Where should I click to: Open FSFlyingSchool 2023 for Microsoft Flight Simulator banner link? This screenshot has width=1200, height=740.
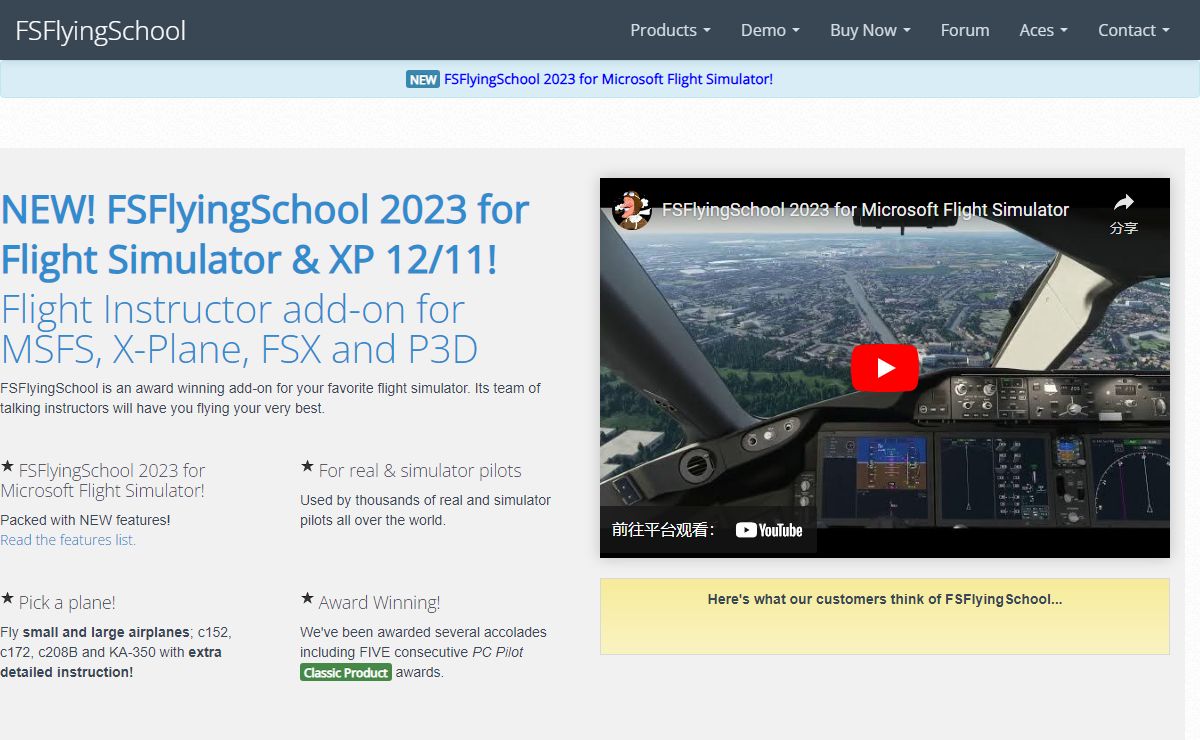(608, 79)
